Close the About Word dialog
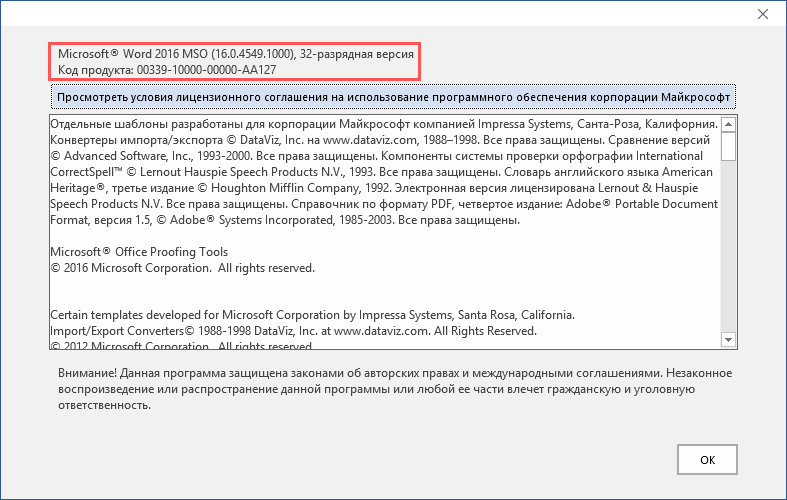787x500 pixels. [x=763, y=14]
